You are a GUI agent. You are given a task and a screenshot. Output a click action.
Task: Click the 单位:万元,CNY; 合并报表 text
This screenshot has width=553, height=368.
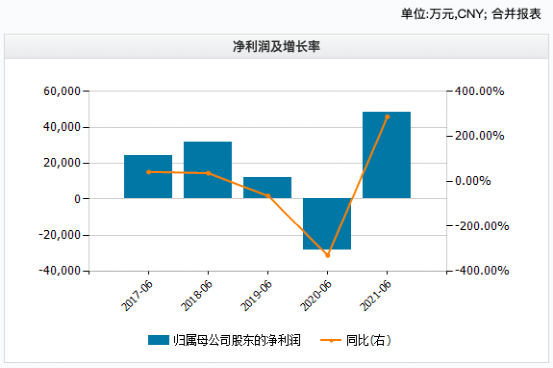(471, 14)
